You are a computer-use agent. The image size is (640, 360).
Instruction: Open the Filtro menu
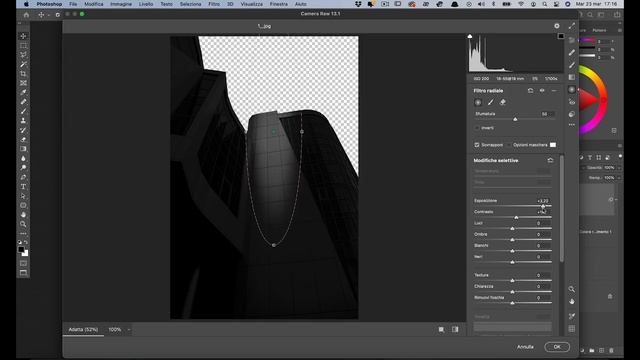click(x=214, y=4)
